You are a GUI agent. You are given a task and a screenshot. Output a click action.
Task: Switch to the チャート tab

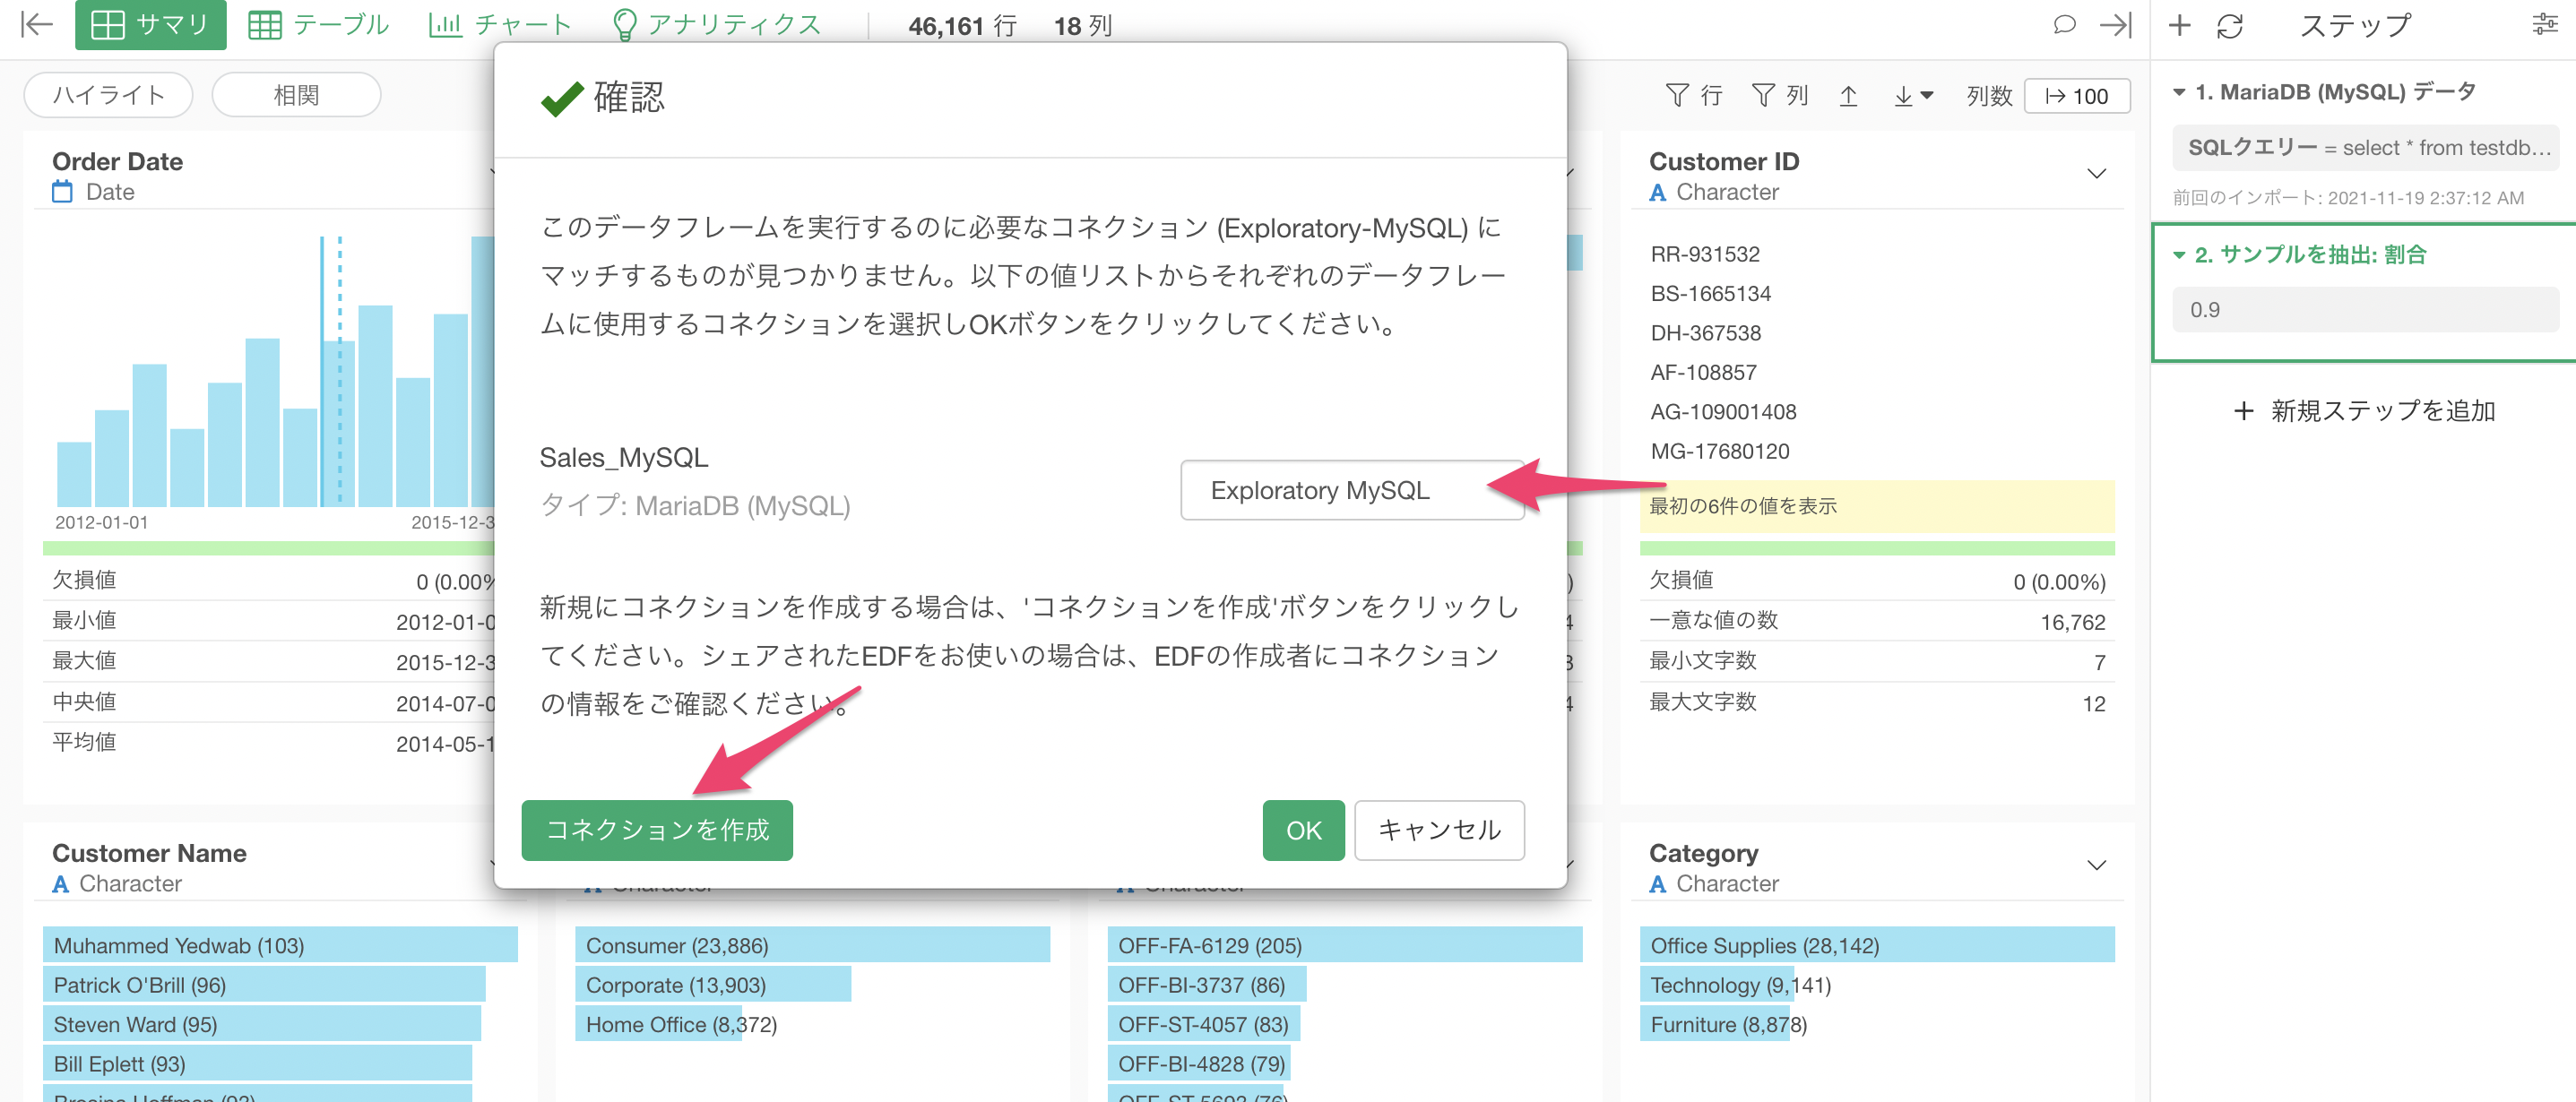499,24
